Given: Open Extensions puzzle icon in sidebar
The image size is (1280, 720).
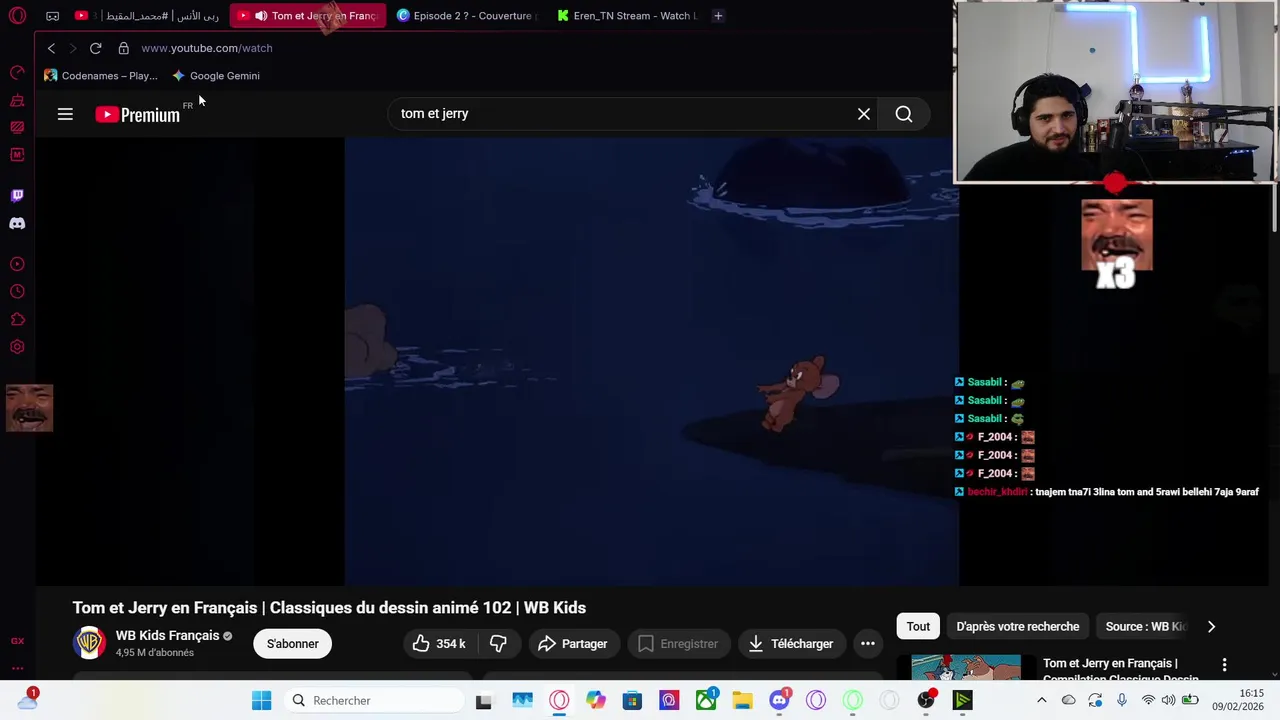Looking at the screenshot, I should pyautogui.click(x=17, y=320).
